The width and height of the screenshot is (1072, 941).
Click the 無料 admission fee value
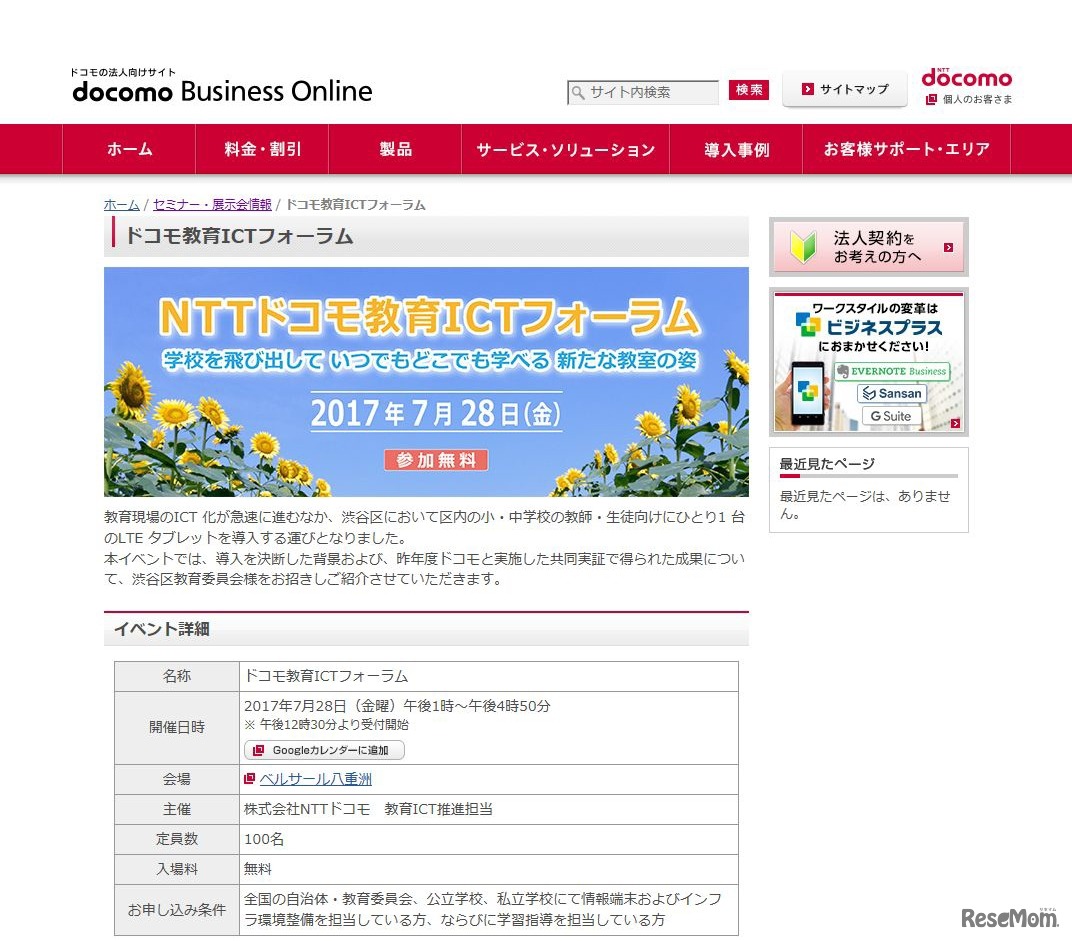[258, 869]
